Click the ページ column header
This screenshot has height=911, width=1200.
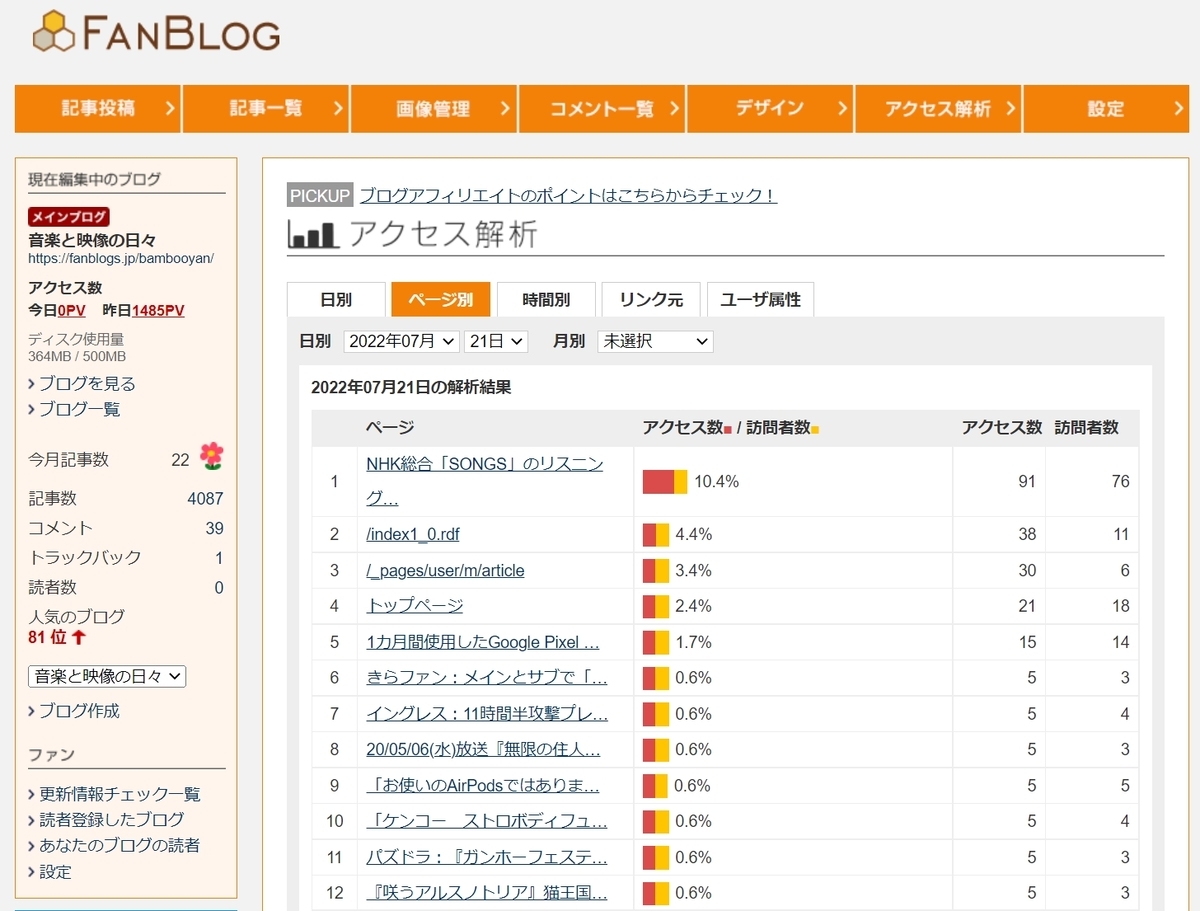[x=390, y=427]
